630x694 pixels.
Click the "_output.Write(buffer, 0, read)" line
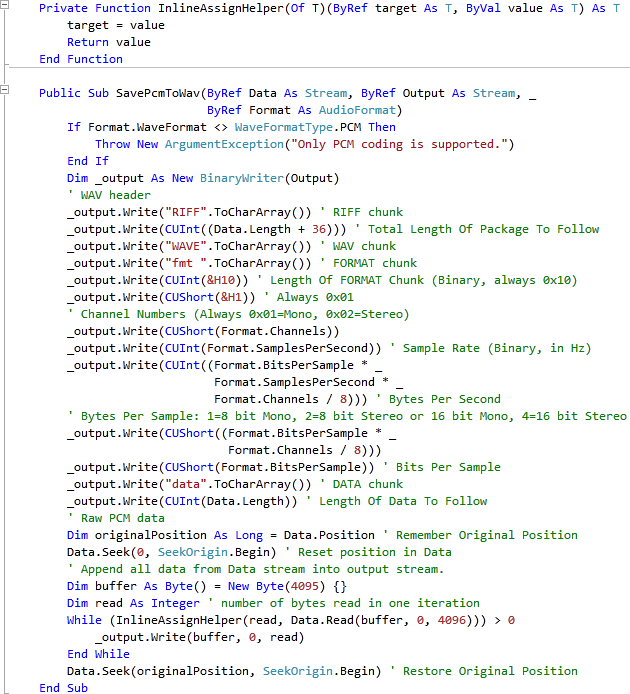pos(200,637)
